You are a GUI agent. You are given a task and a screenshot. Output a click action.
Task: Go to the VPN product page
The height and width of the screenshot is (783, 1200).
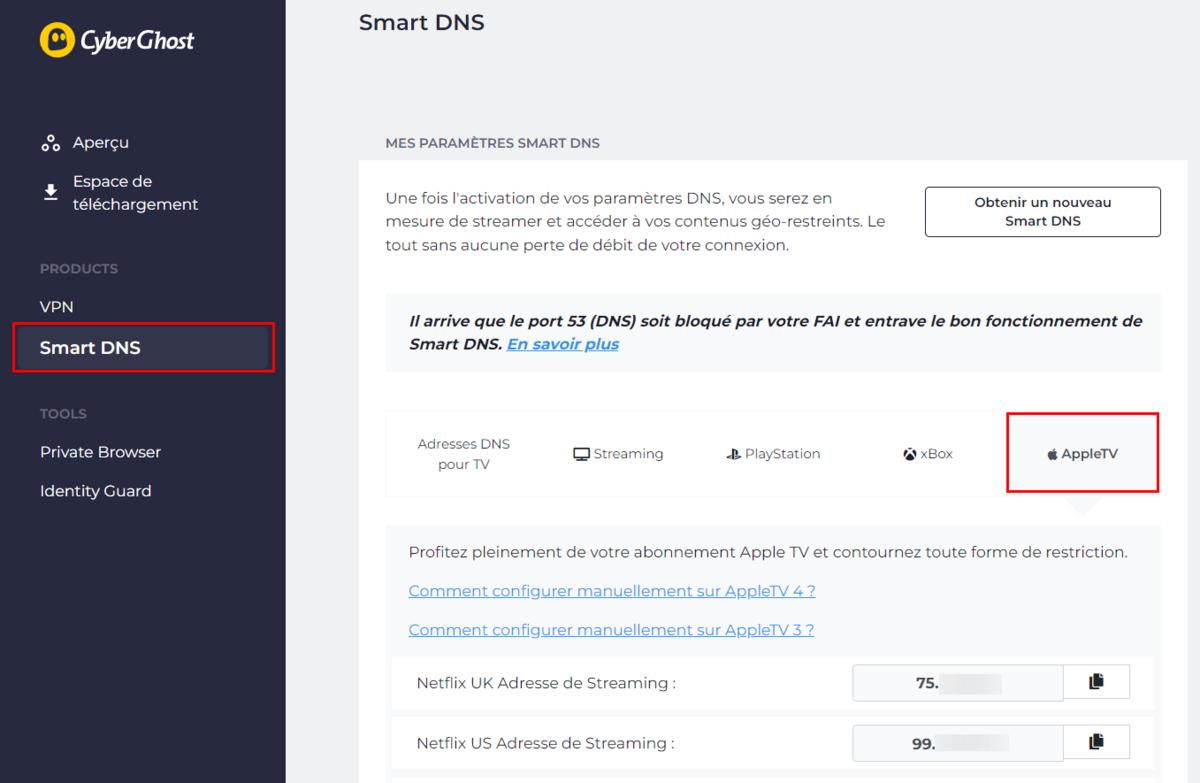[57, 307]
